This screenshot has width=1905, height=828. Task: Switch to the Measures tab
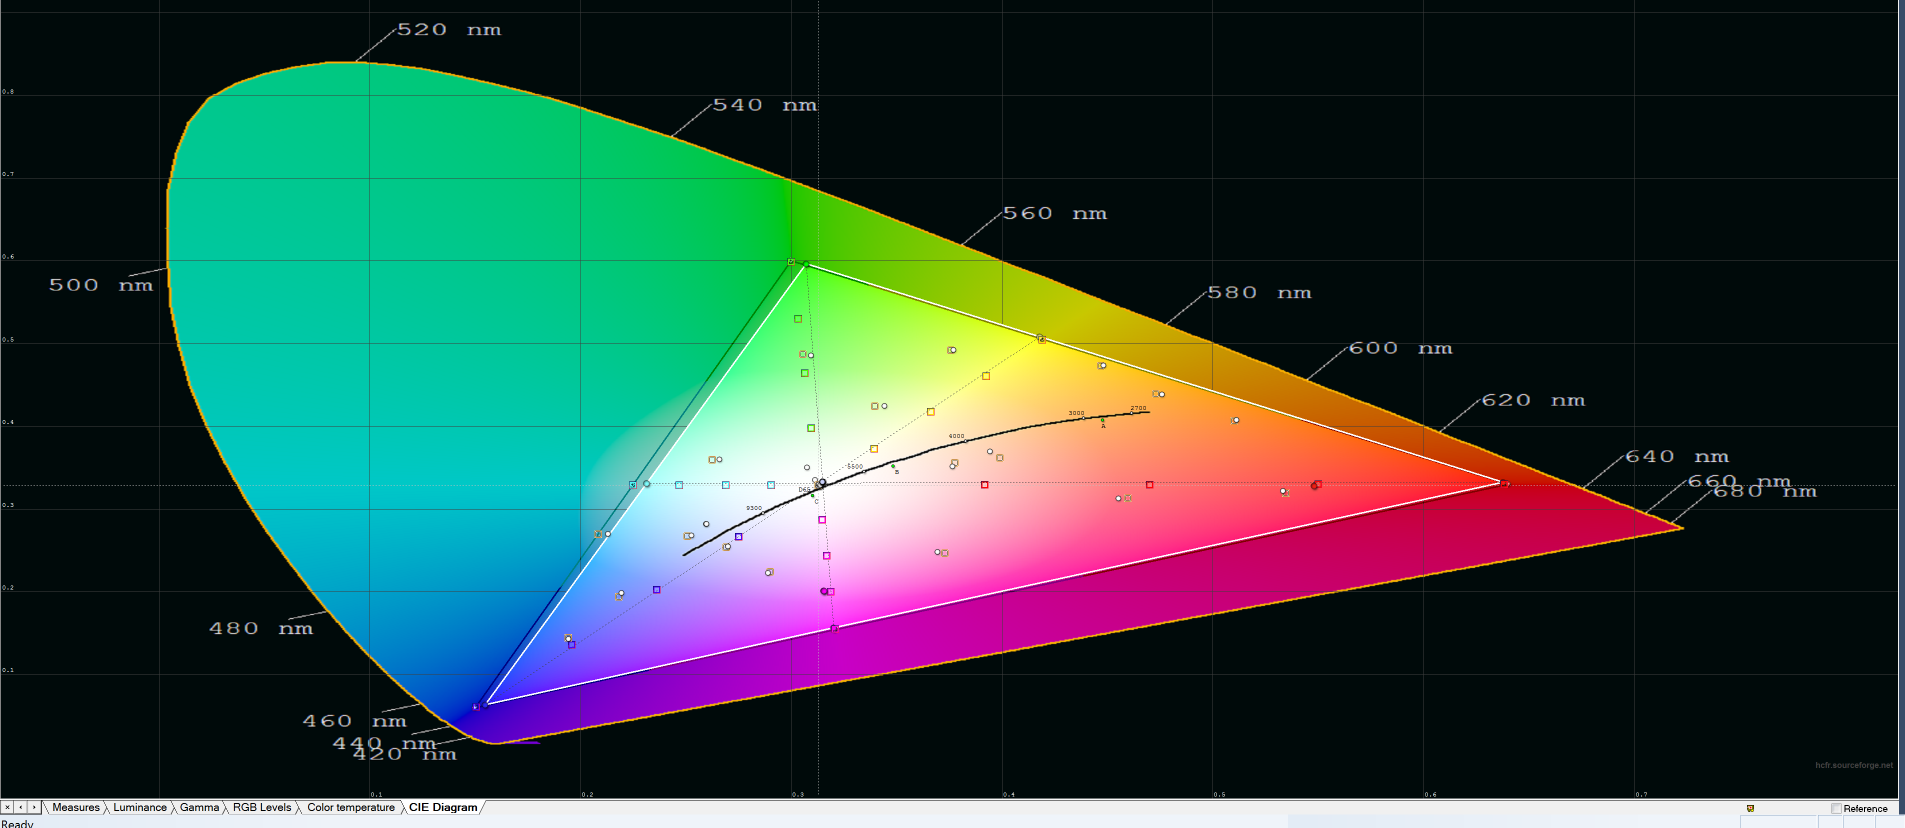pyautogui.click(x=76, y=807)
